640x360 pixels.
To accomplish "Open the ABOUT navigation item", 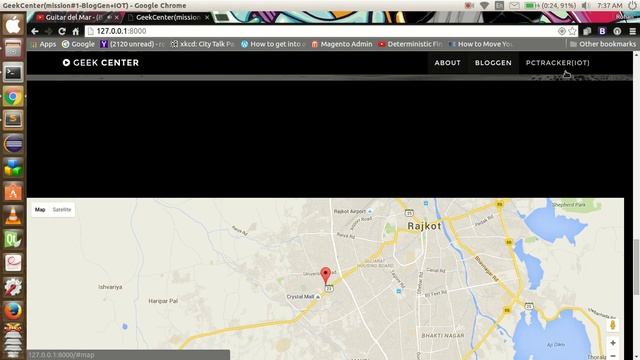I will coord(447,63).
